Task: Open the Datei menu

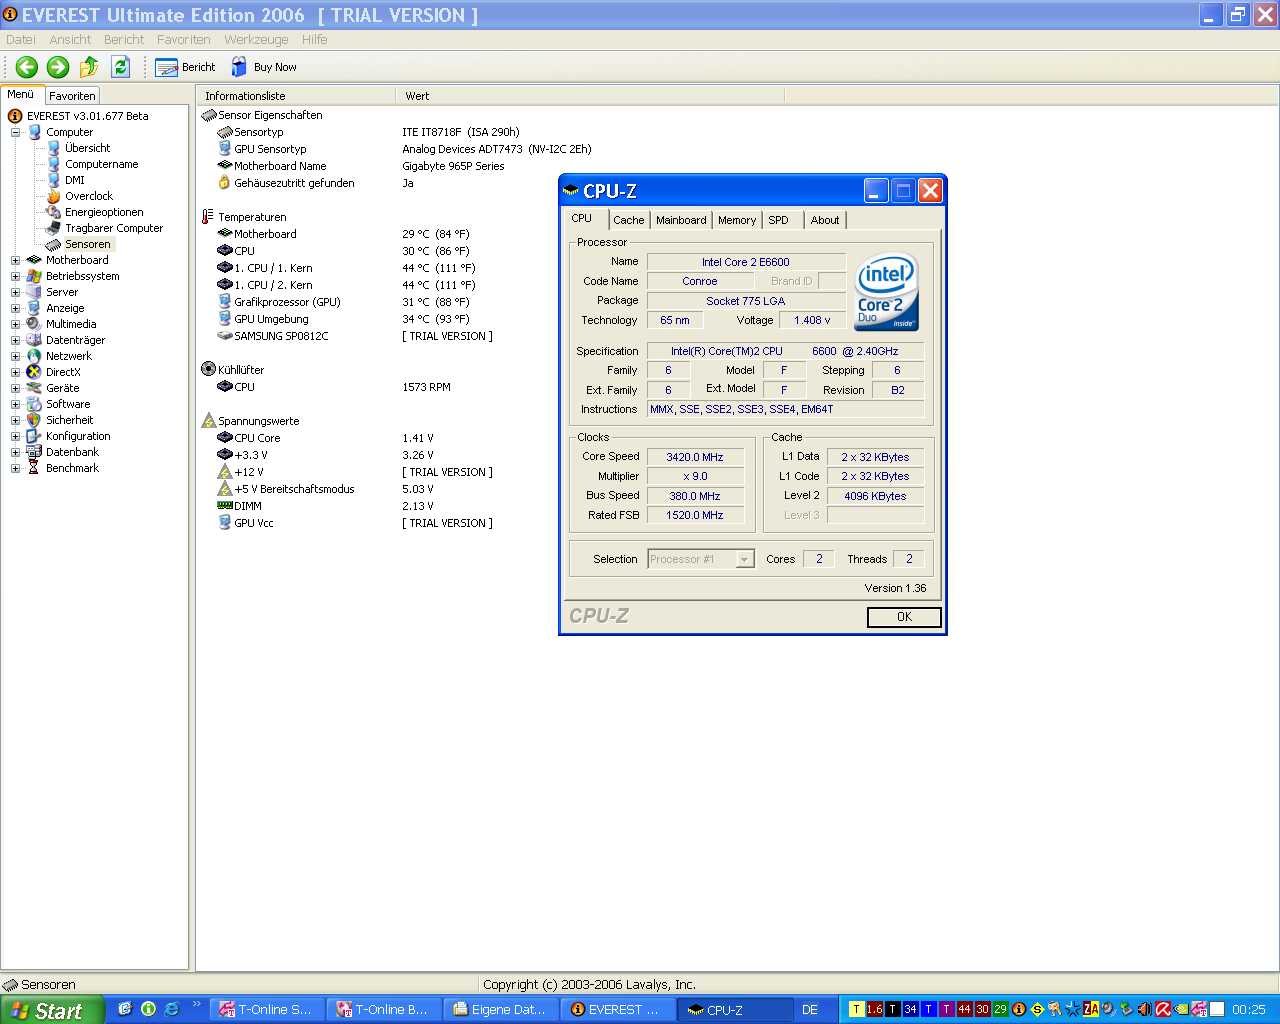Action: [x=20, y=40]
